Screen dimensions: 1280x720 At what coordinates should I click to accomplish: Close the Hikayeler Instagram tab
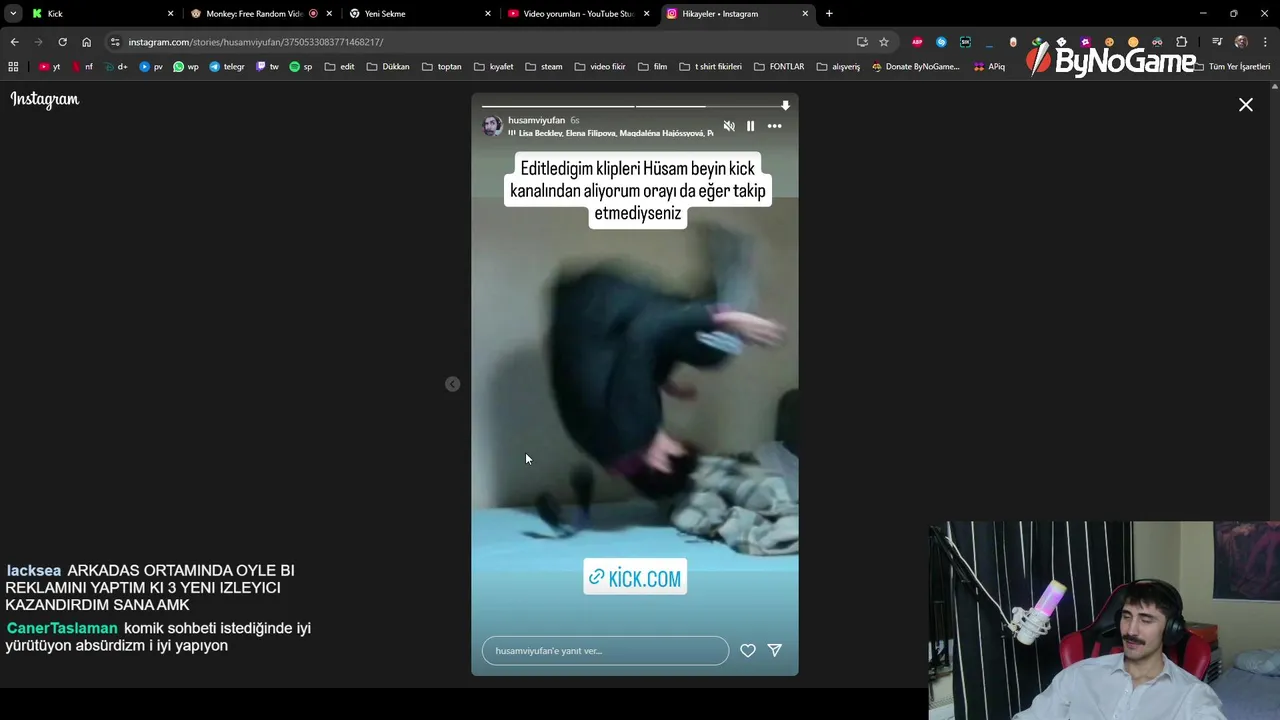coord(805,14)
